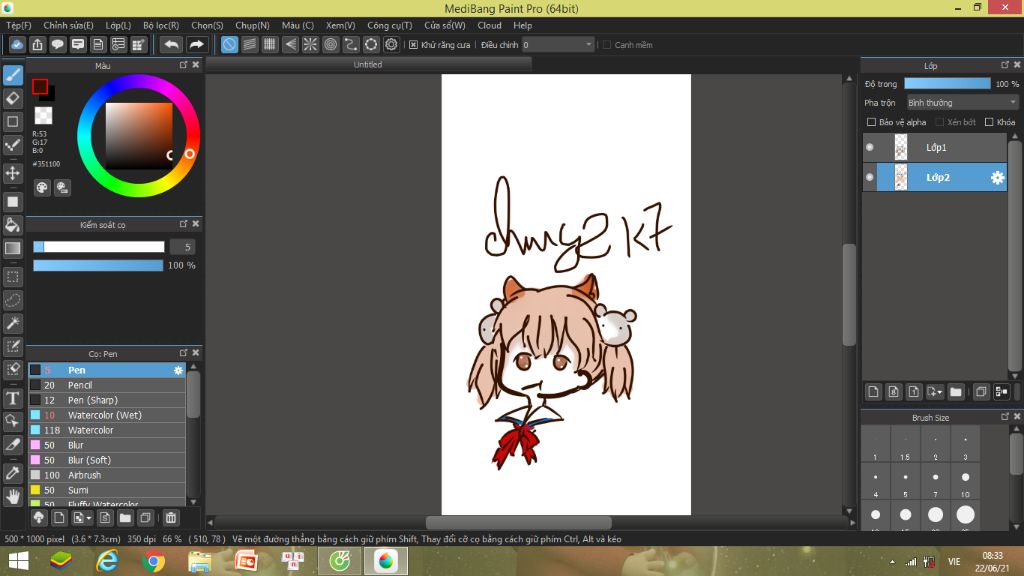
Task: Open the Điều chỉnh correction dropdown
Action: coord(558,45)
